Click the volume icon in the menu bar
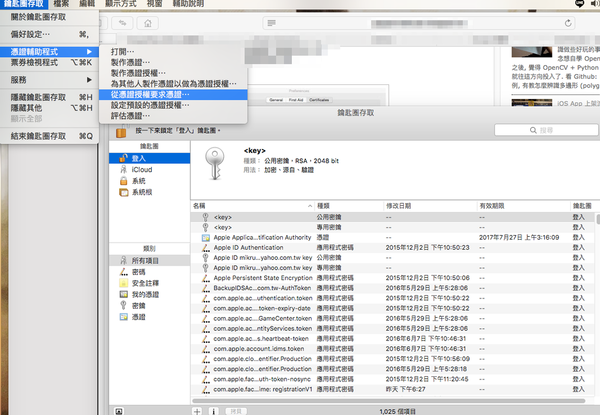Screen dimensions: 600x415 pyautogui.click(x=596, y=3)
